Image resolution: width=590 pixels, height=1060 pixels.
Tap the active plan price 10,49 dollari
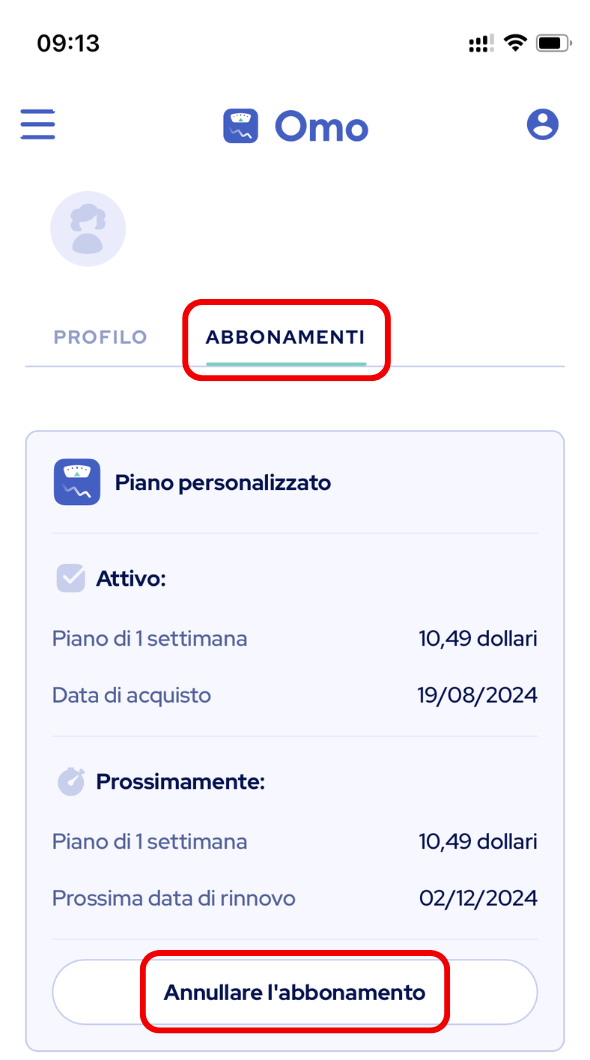coord(478,638)
